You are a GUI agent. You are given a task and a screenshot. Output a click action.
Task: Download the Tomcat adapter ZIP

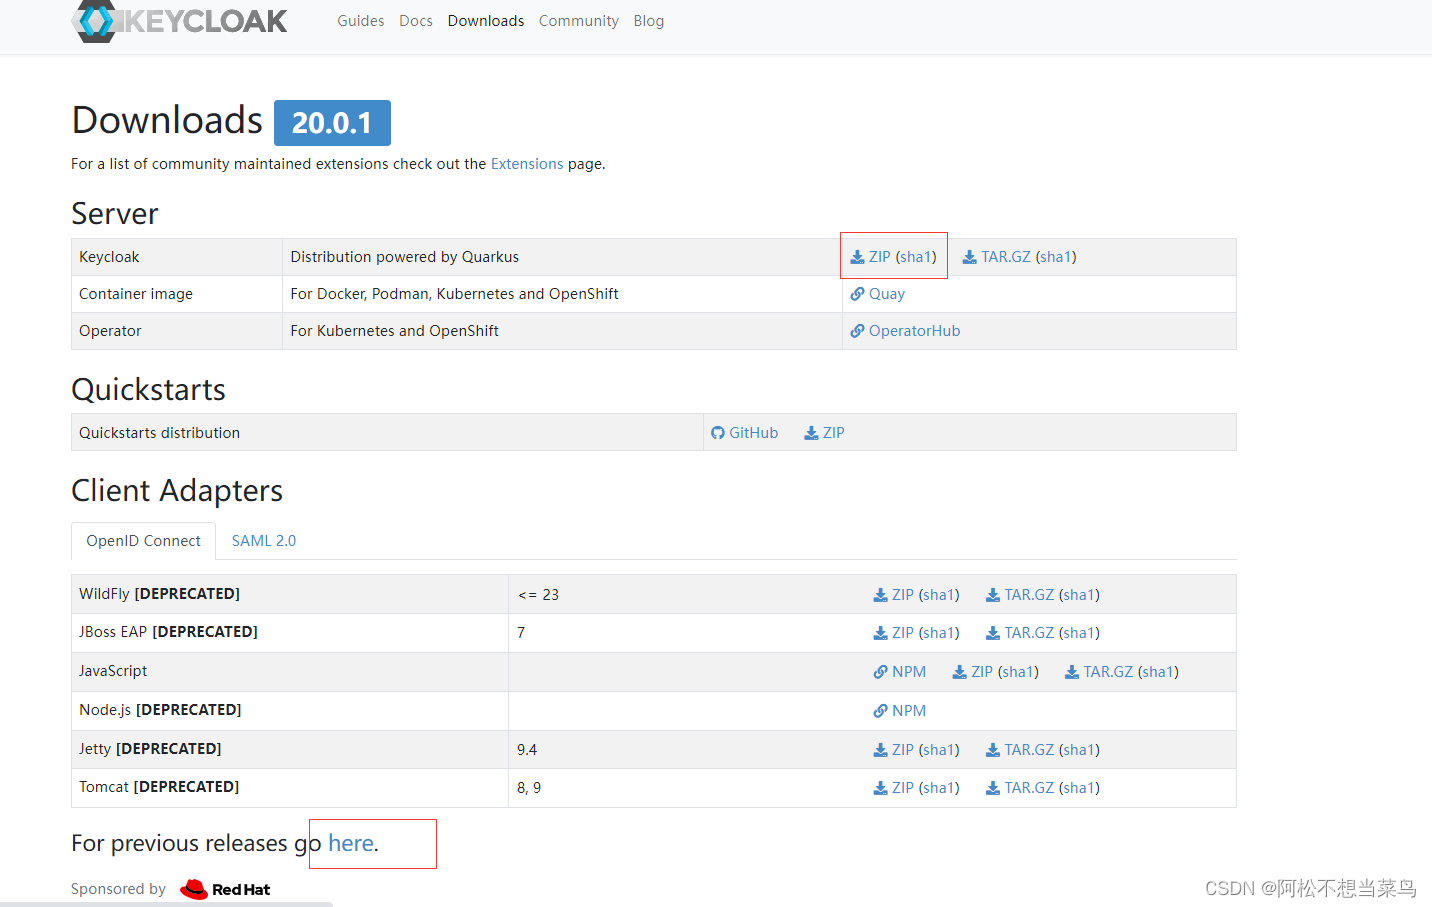903,788
